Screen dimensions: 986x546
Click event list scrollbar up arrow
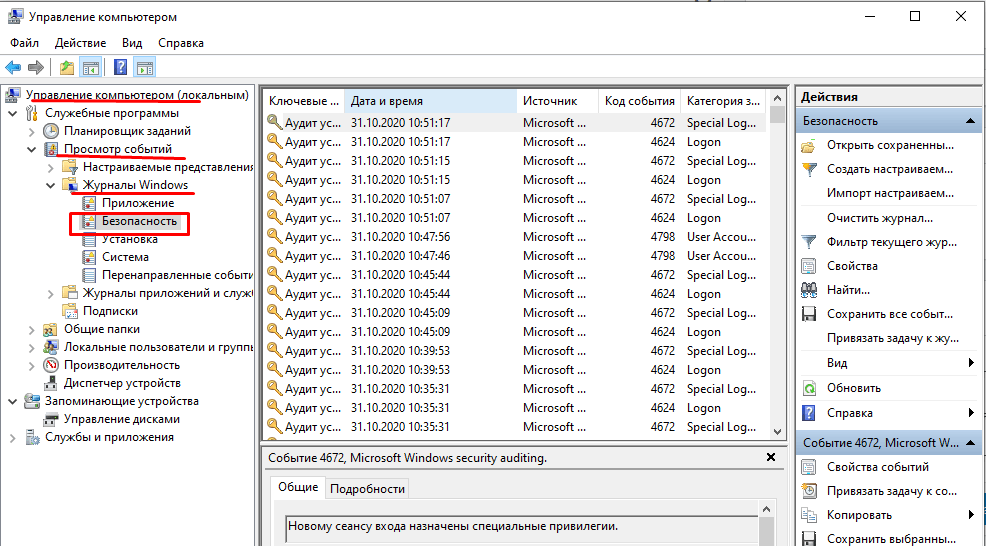777,98
